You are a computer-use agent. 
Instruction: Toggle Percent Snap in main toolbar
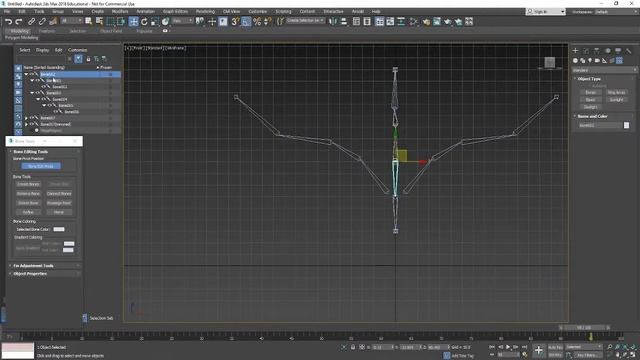pos(257,21)
